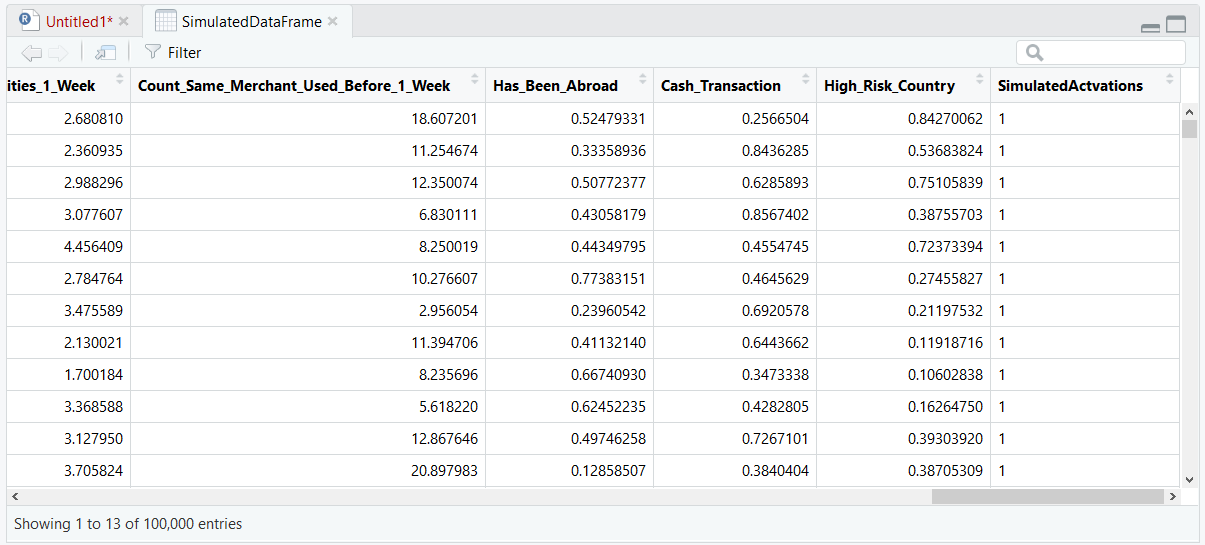This screenshot has height=545, width=1205.
Task: Select cell value 1.700184
Action: [x=93, y=375]
